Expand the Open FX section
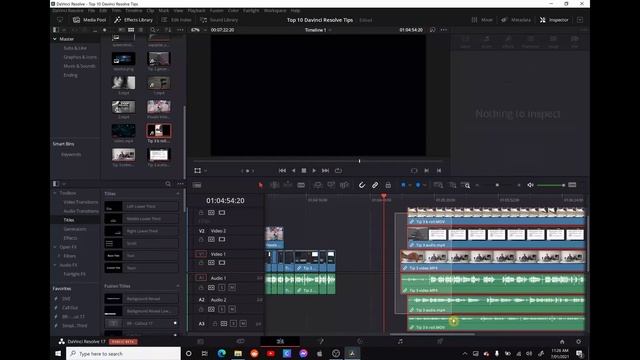The height and width of the screenshot is (360, 640). click(55, 247)
